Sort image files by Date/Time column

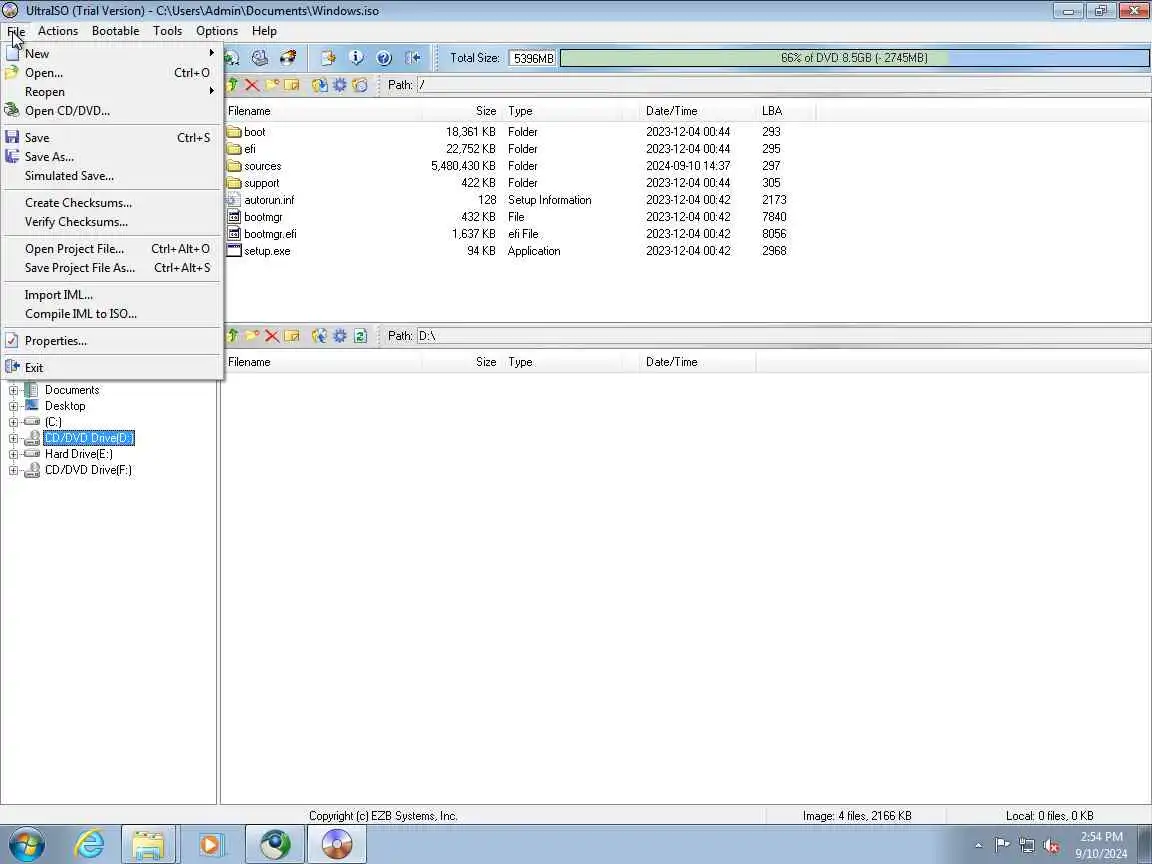[698, 111]
